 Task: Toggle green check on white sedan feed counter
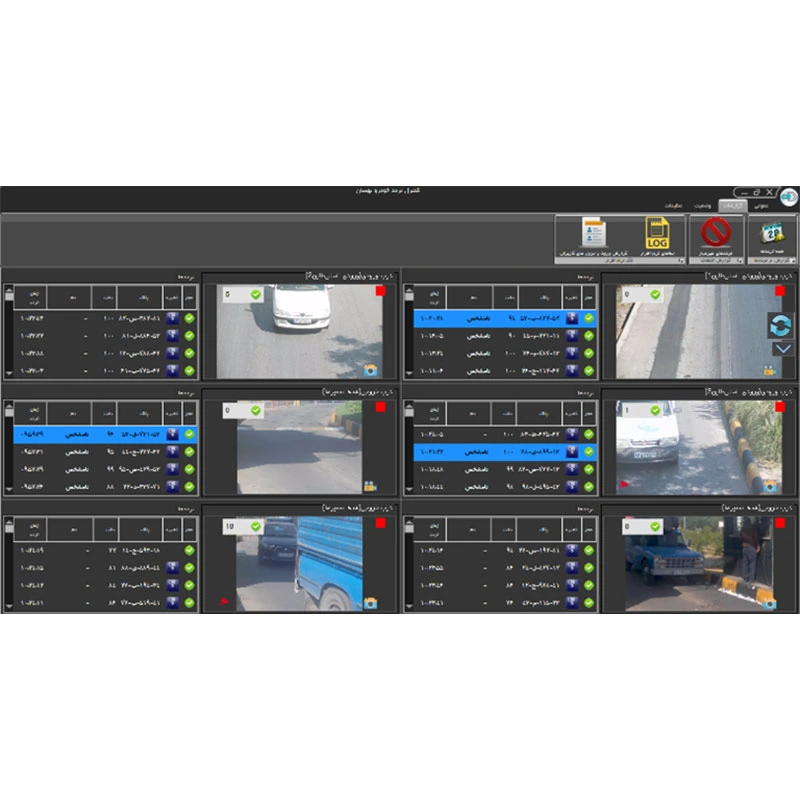coord(256,294)
